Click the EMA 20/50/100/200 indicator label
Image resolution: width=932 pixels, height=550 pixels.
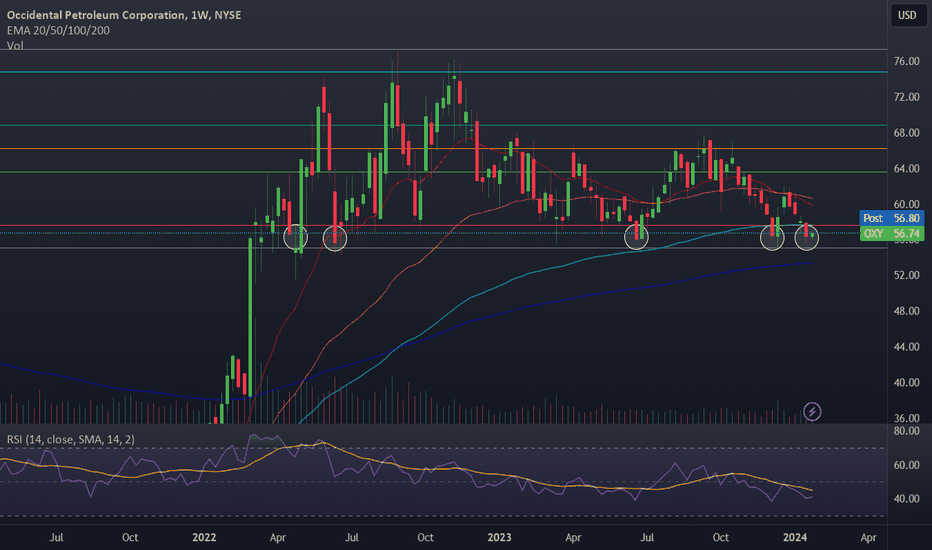pyautogui.click(x=58, y=30)
